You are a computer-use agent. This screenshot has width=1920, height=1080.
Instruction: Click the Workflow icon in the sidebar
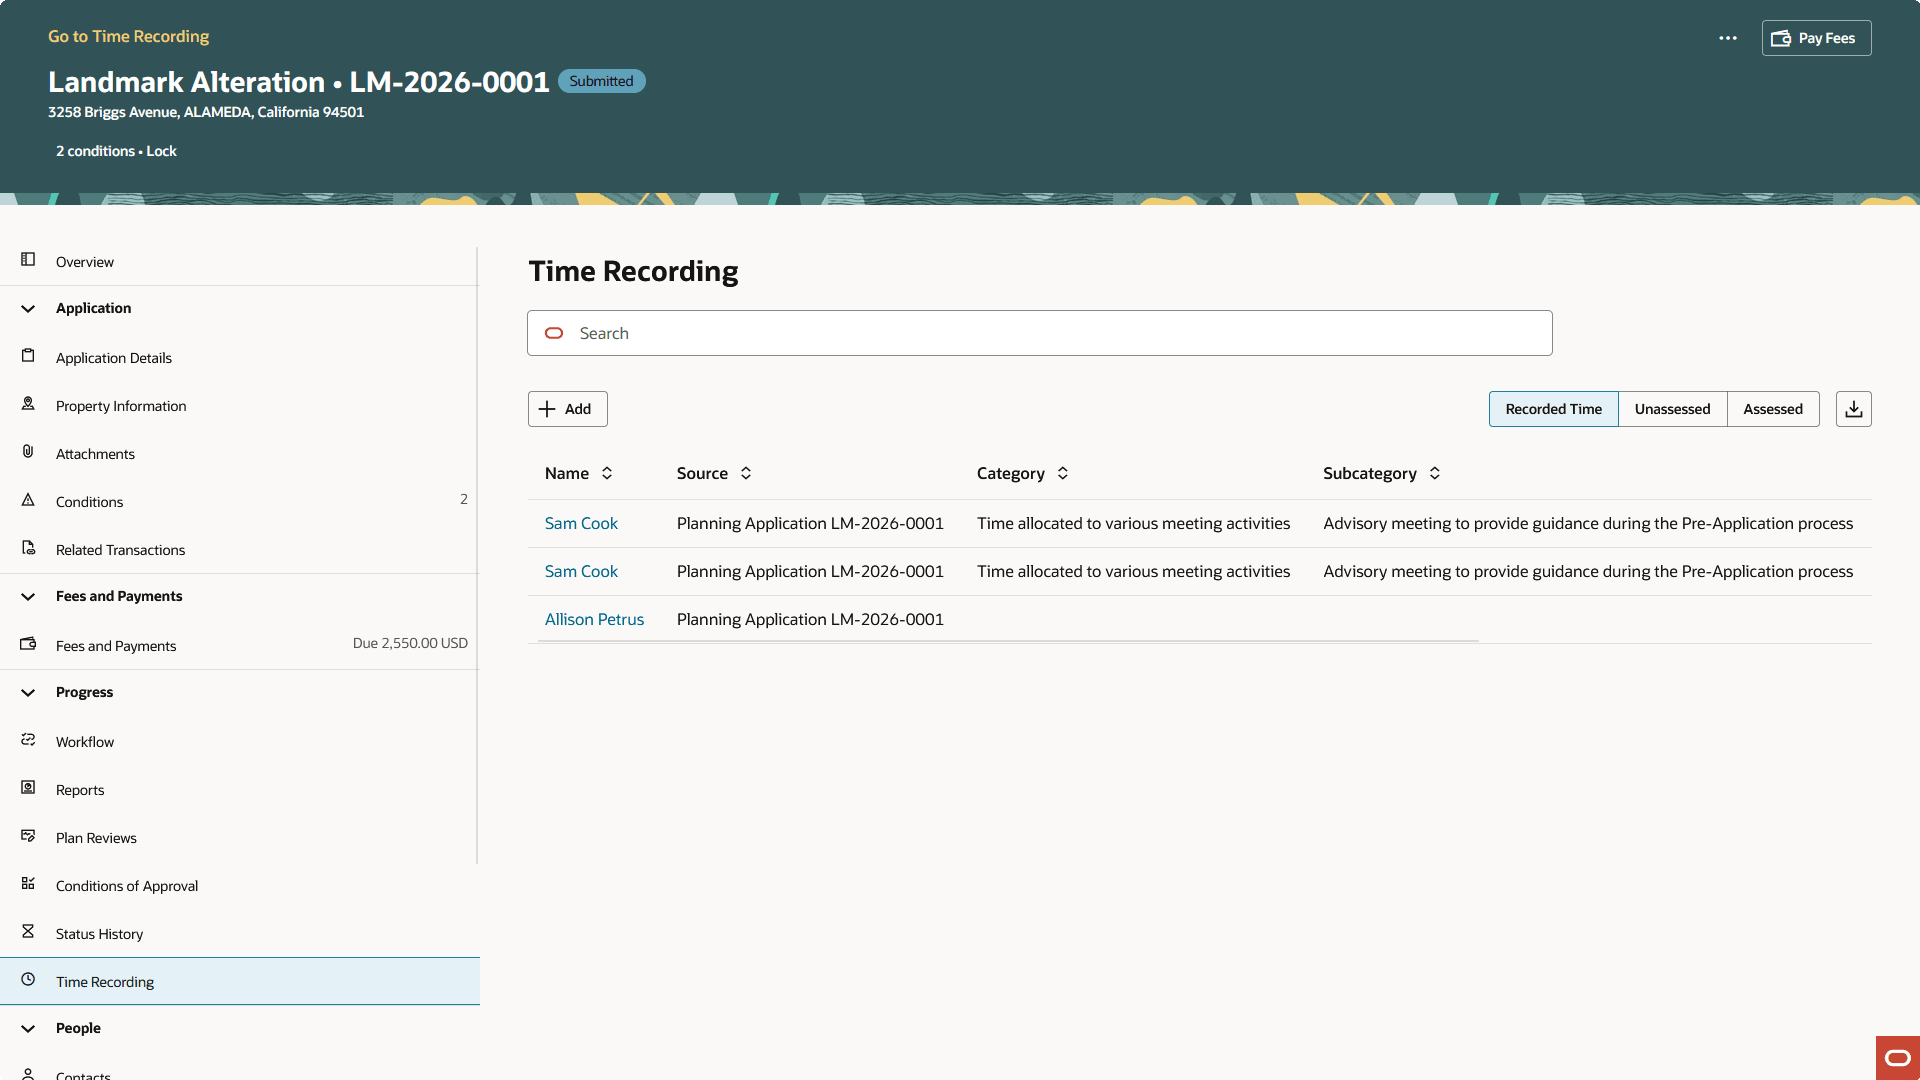[27, 739]
